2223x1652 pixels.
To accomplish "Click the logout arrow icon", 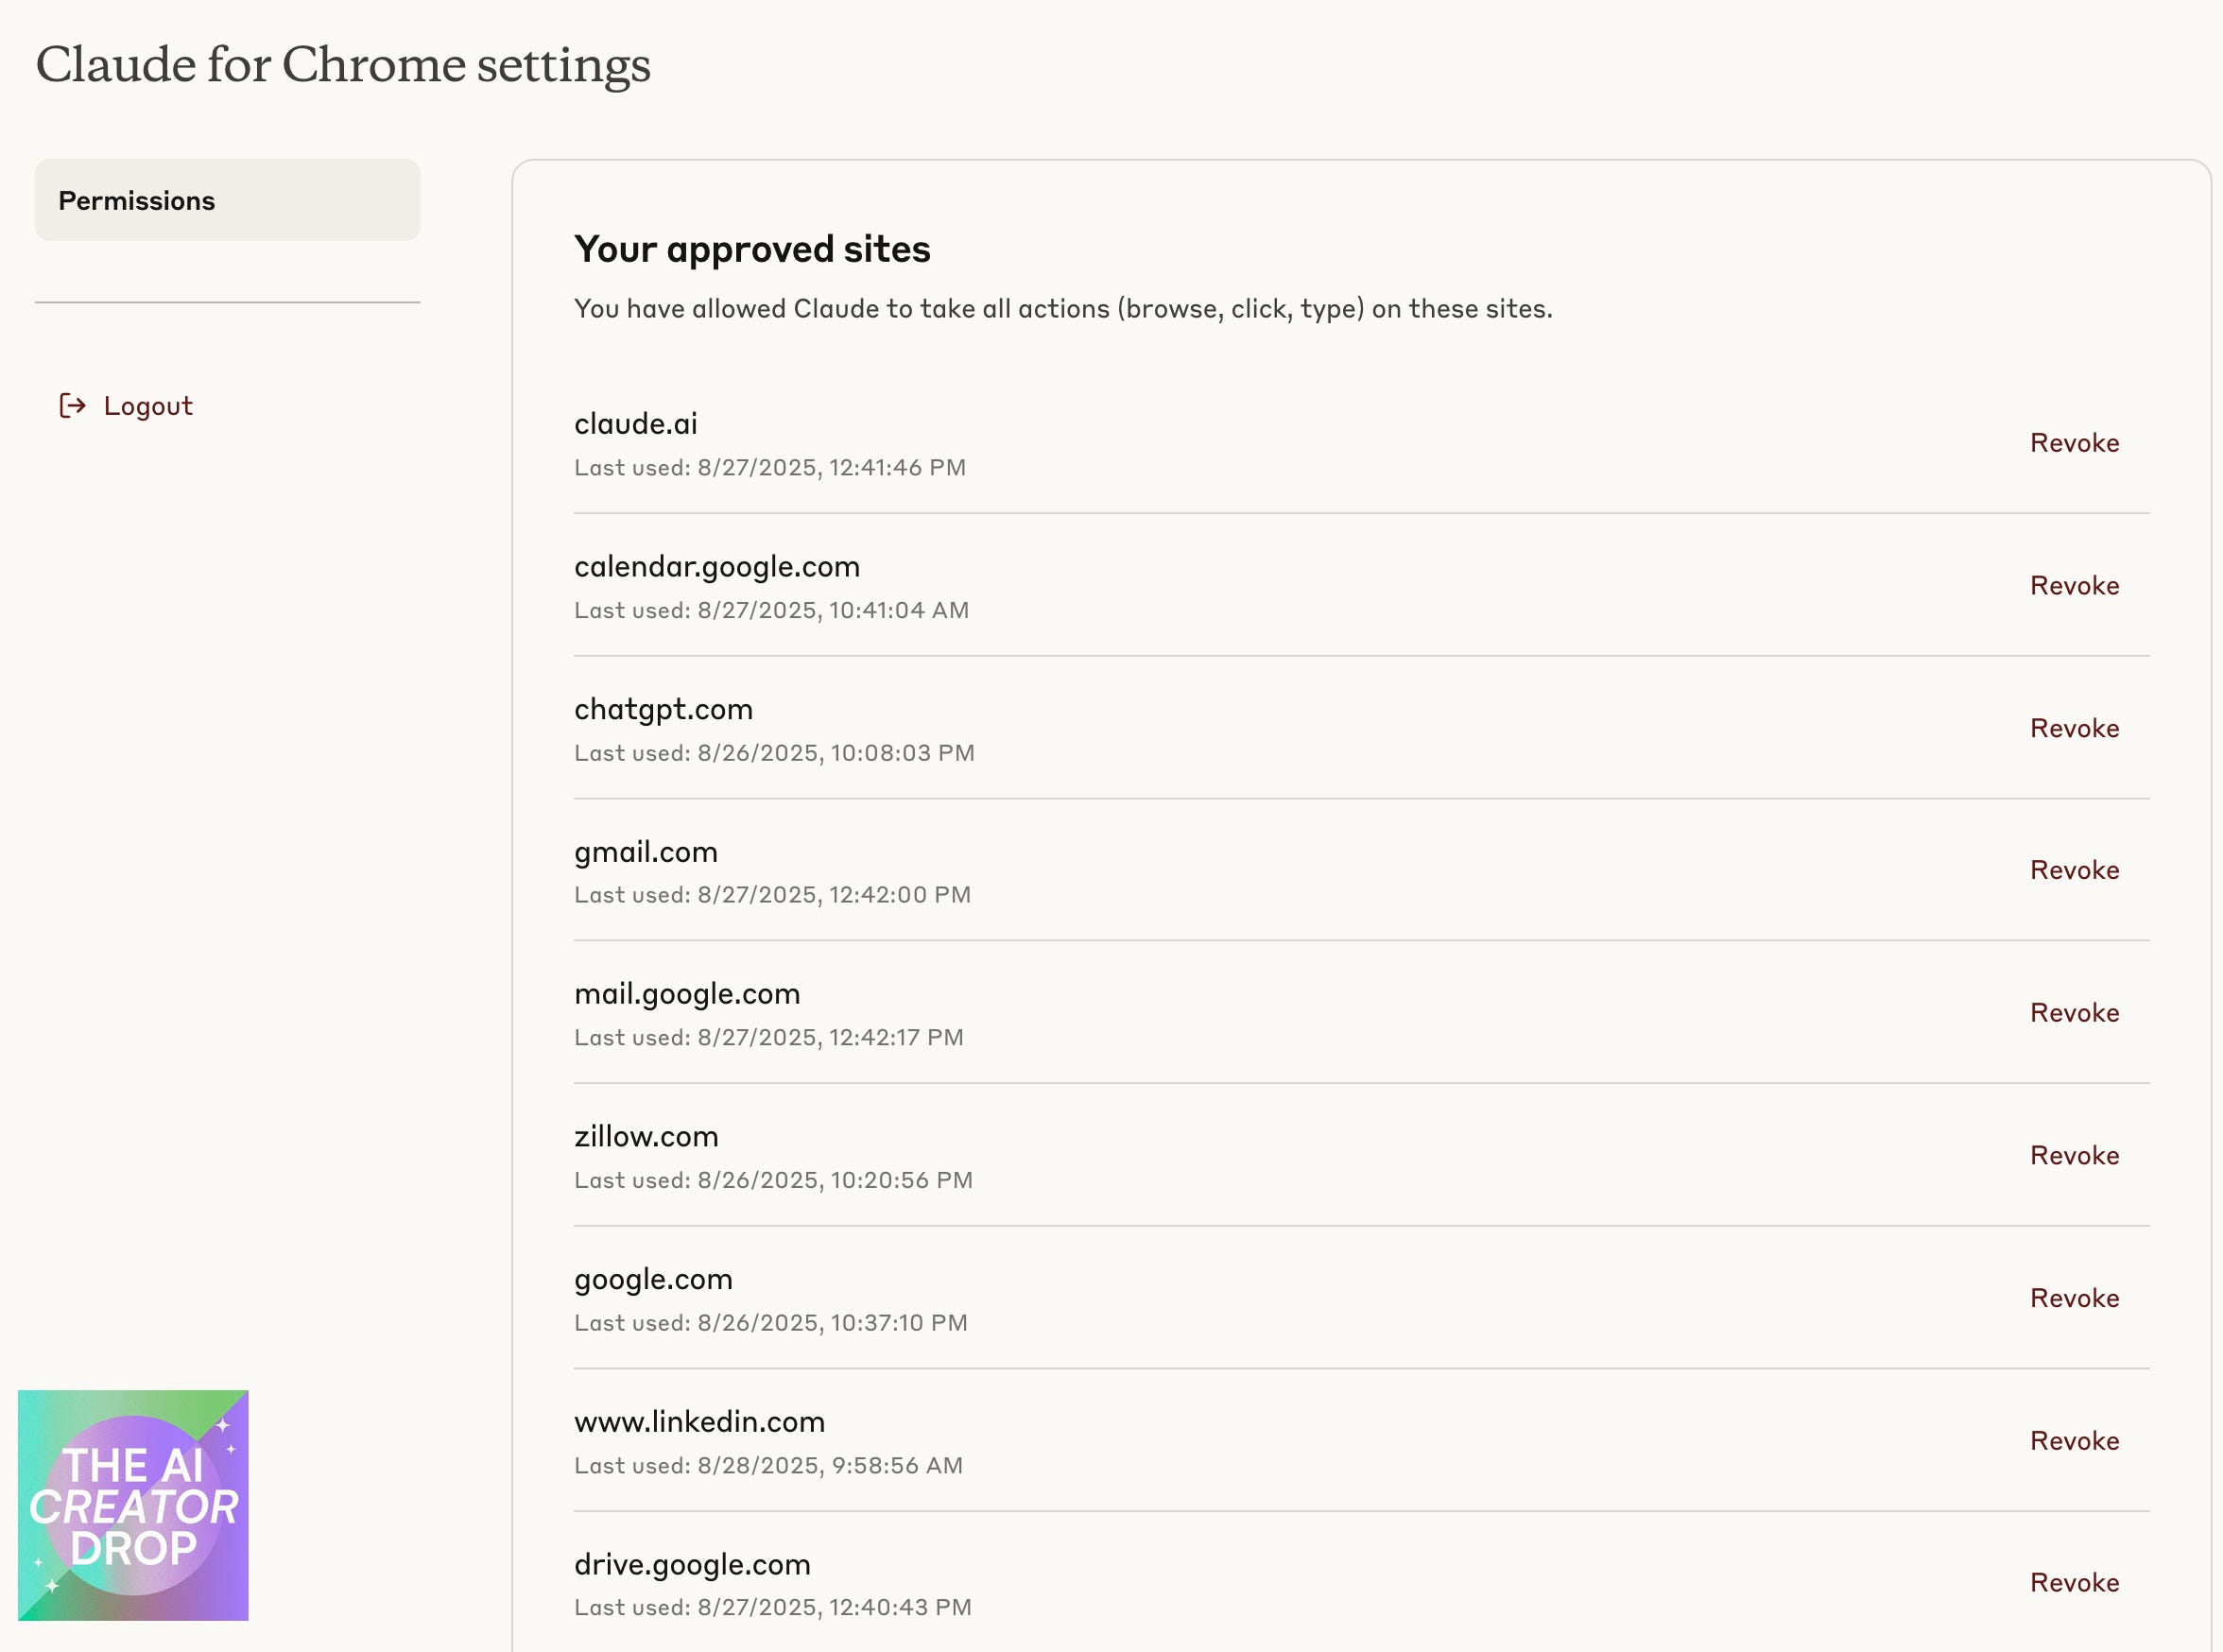I will click(72, 405).
